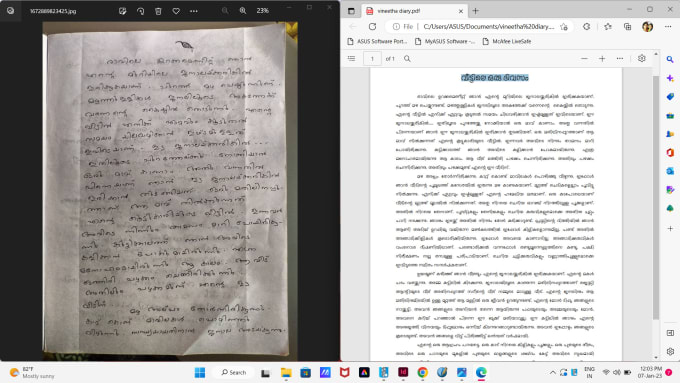Open Outlook icon in Edge sidebar
This screenshot has height=383, width=680.
(670, 171)
